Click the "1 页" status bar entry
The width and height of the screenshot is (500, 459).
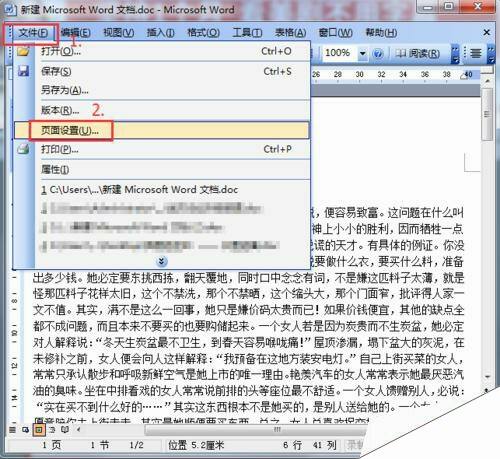(51, 445)
